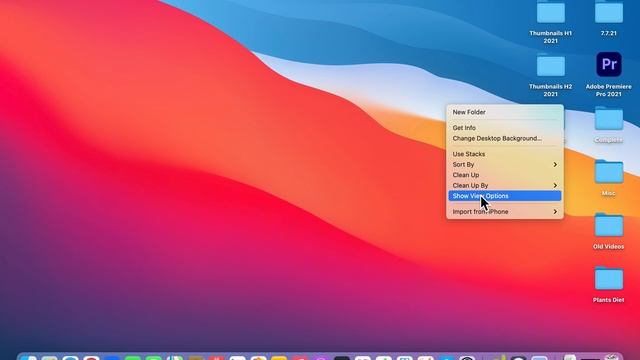Select the Thumbnails H2 2021 folder icon
The height and width of the screenshot is (360, 640).
pos(551,65)
